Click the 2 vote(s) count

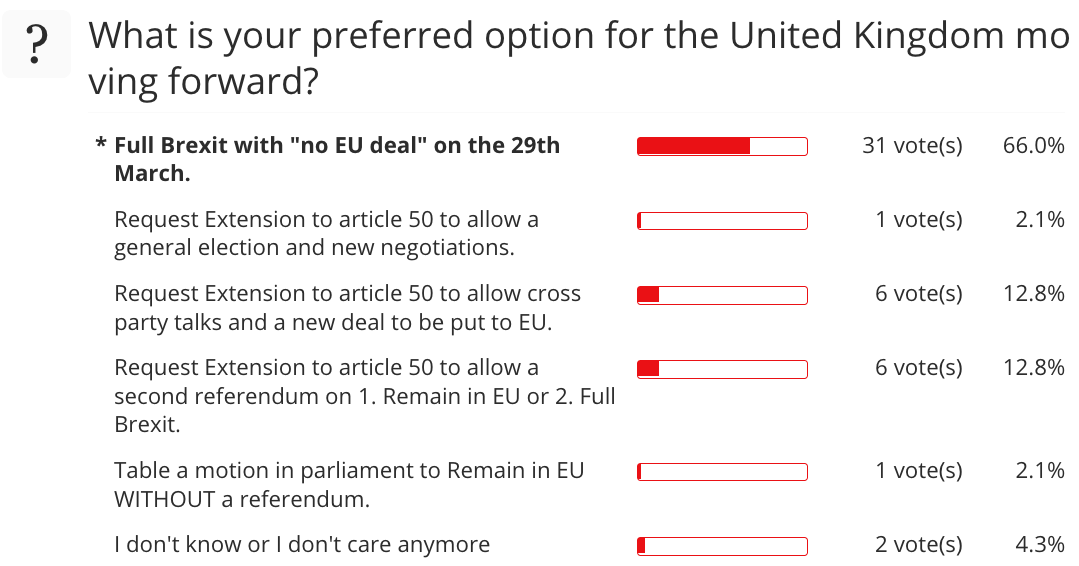click(x=919, y=545)
